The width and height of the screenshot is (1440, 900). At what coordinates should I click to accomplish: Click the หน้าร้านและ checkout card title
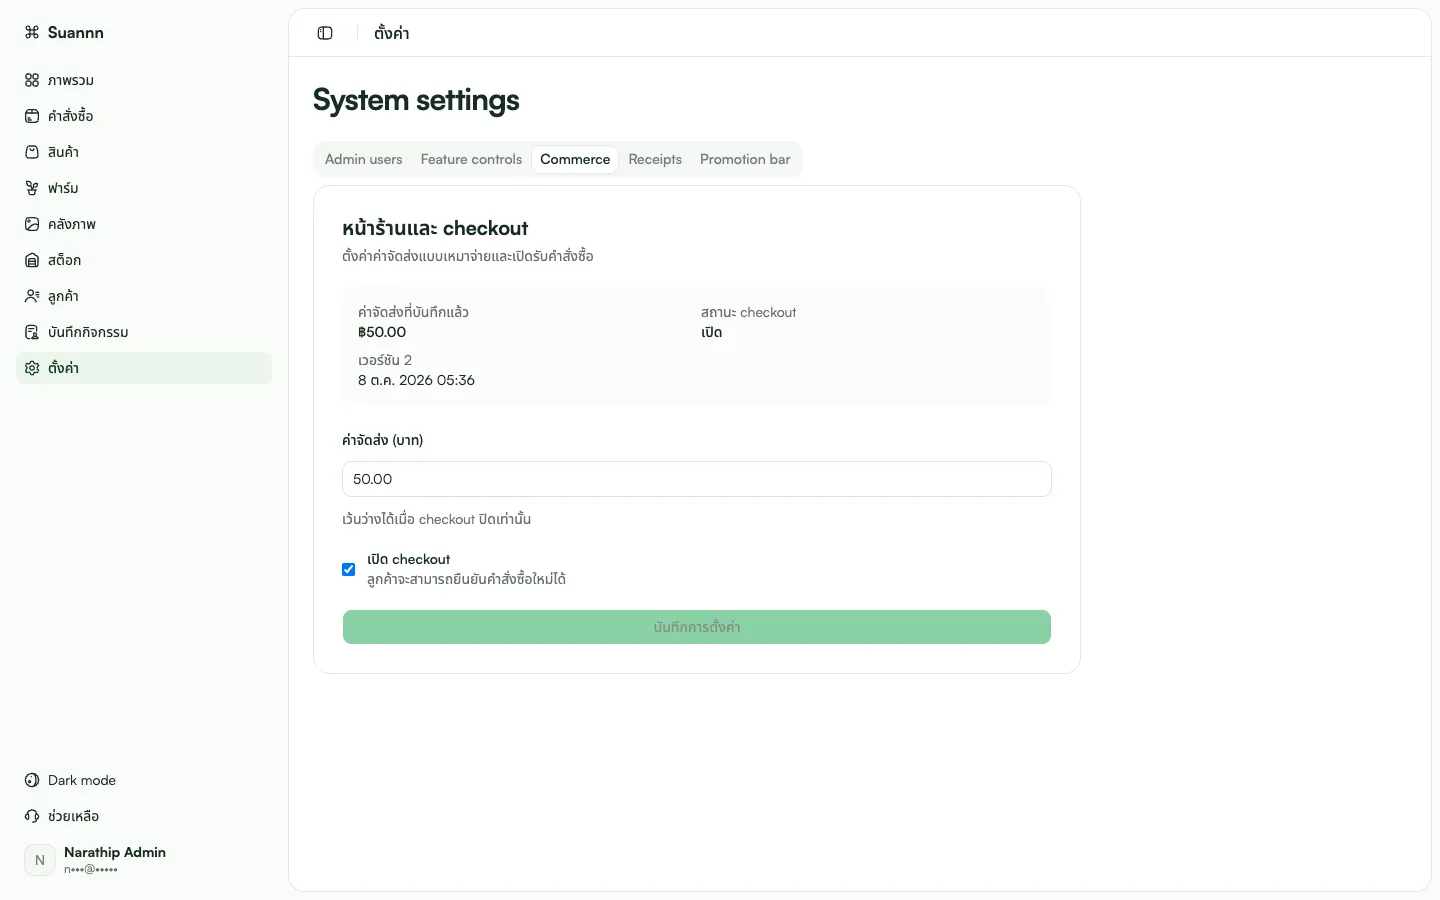click(435, 228)
